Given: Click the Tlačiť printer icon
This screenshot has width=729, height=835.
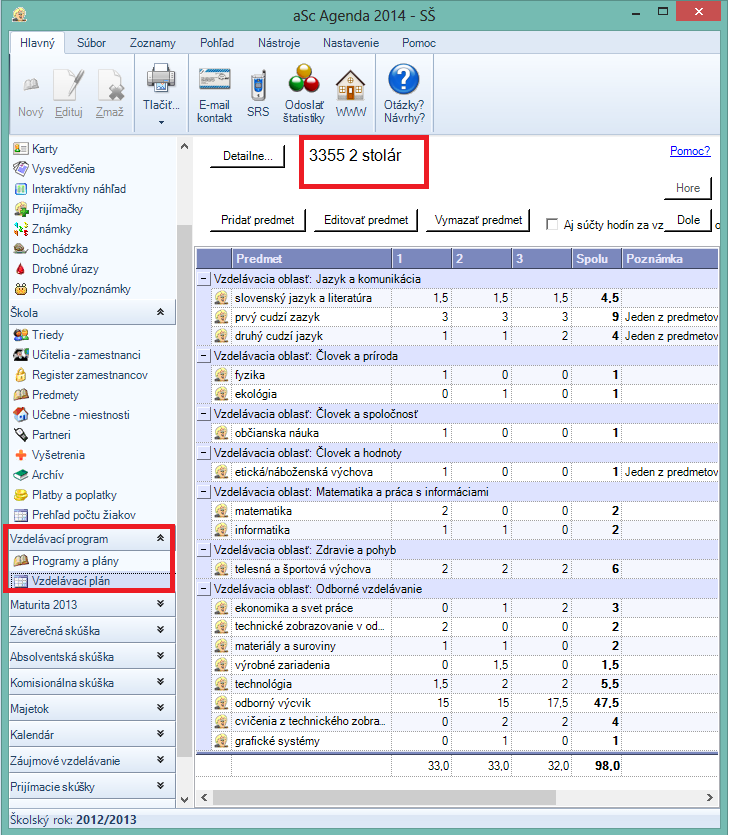Looking at the screenshot, I should (161, 78).
